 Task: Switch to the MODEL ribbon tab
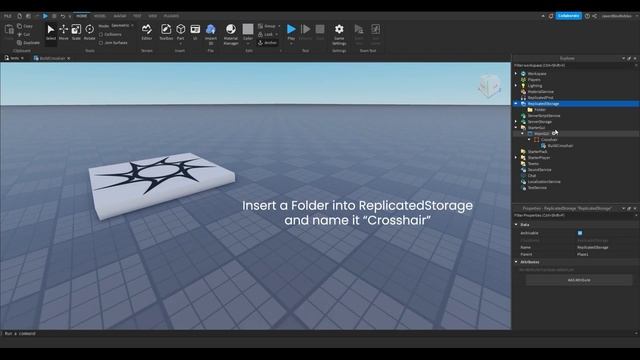click(x=100, y=16)
